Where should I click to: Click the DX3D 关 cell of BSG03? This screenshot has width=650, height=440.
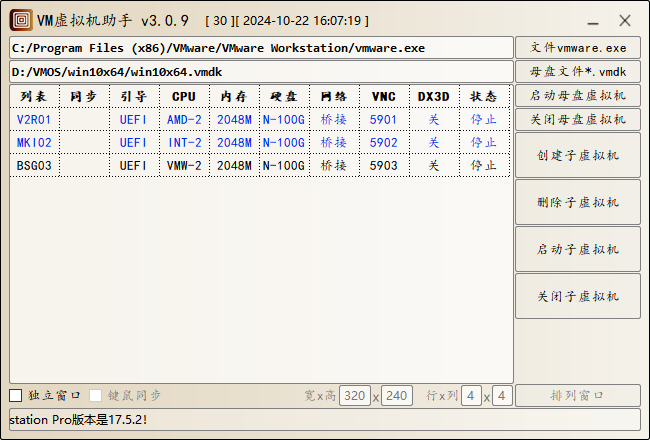pyautogui.click(x=434, y=166)
